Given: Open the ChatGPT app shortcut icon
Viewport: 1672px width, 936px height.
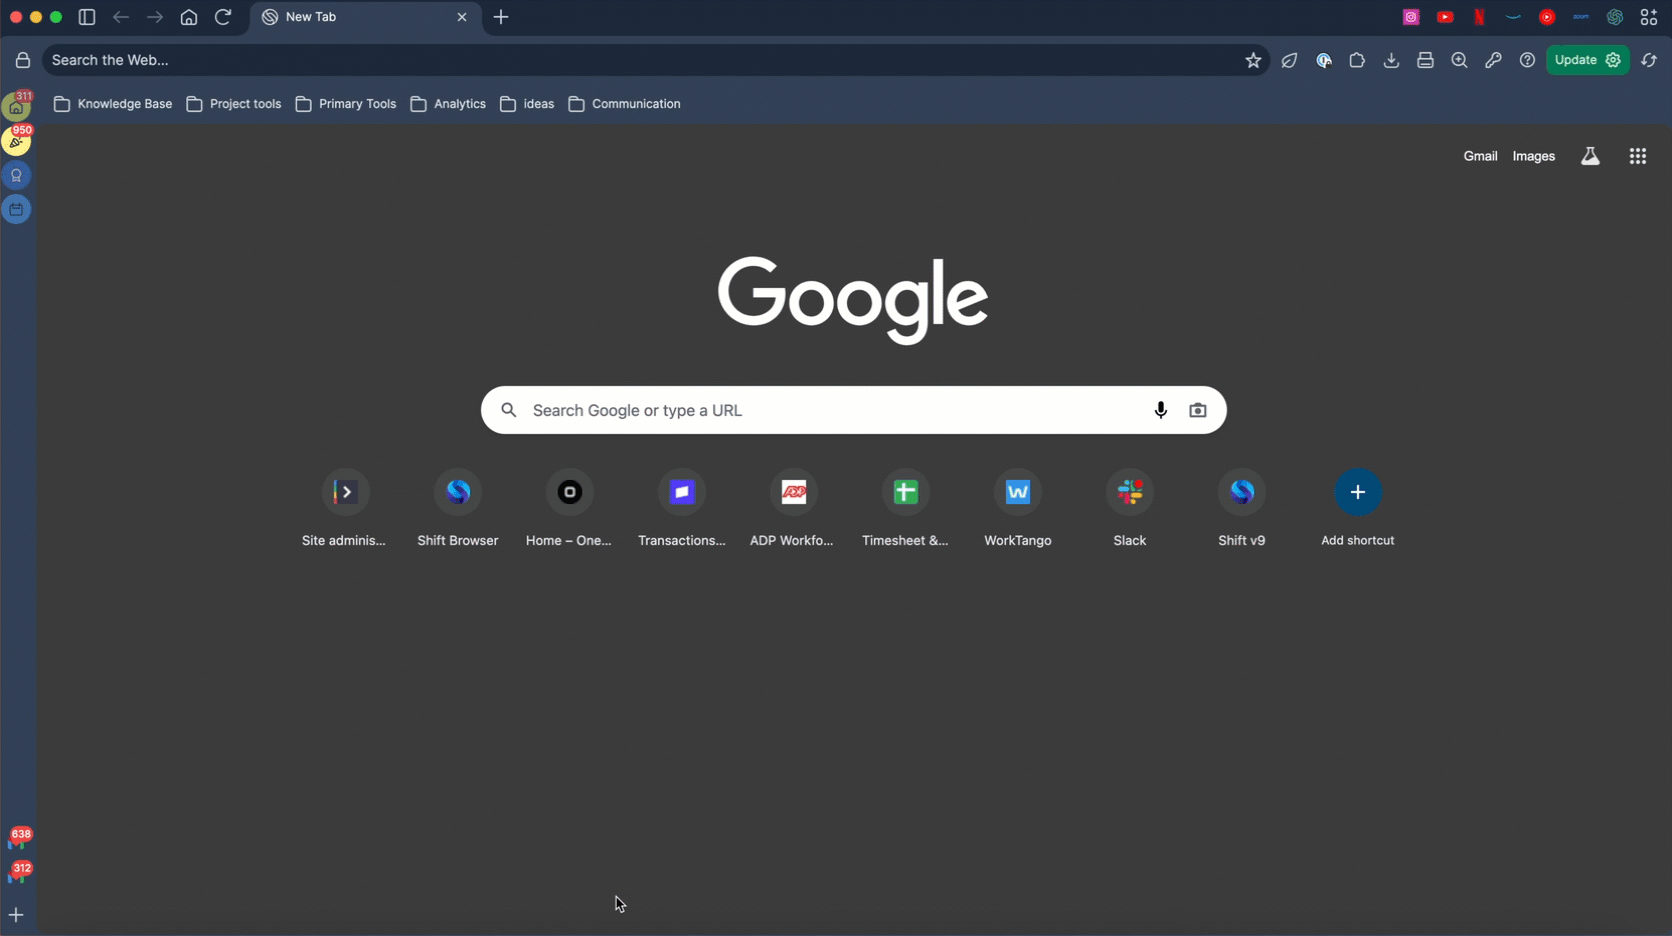Looking at the screenshot, I should (1615, 17).
